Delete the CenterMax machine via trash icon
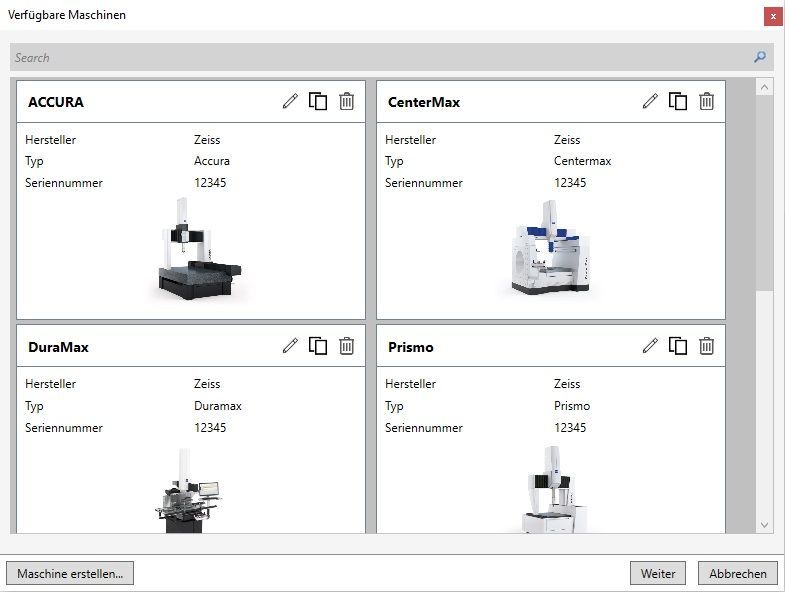Screen dimensions: 785x592 (x=706, y=101)
